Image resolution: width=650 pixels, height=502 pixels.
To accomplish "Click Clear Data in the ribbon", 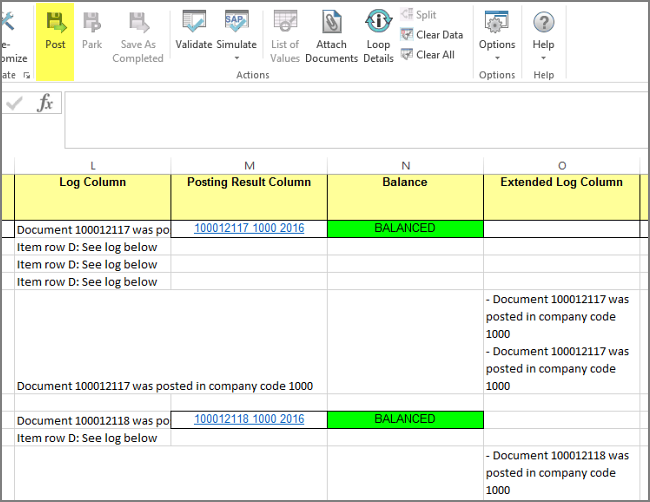I will 432,35.
